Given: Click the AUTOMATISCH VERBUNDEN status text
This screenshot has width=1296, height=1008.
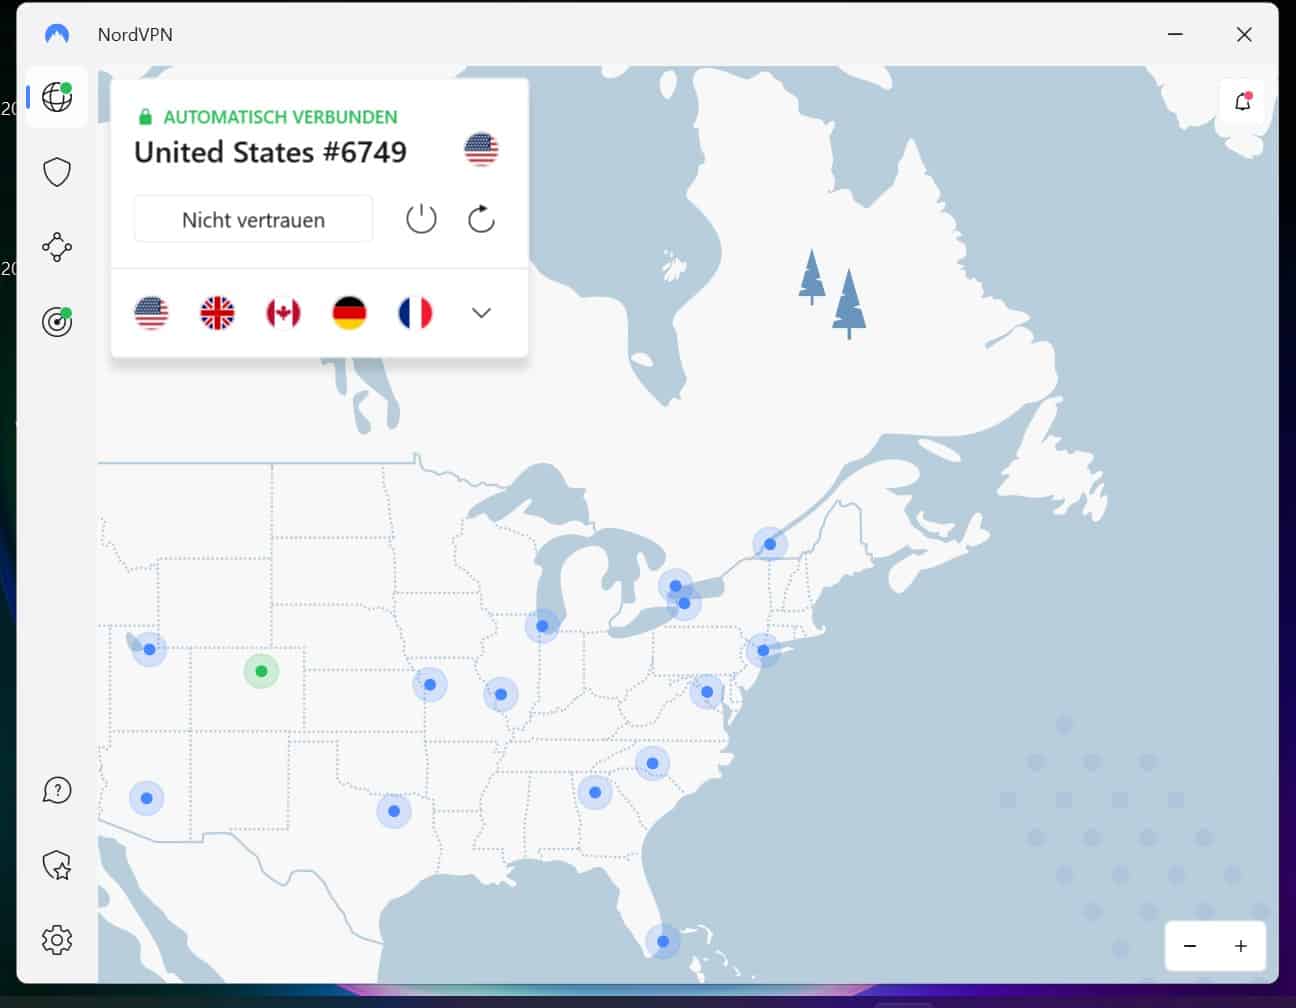Looking at the screenshot, I should tap(280, 117).
